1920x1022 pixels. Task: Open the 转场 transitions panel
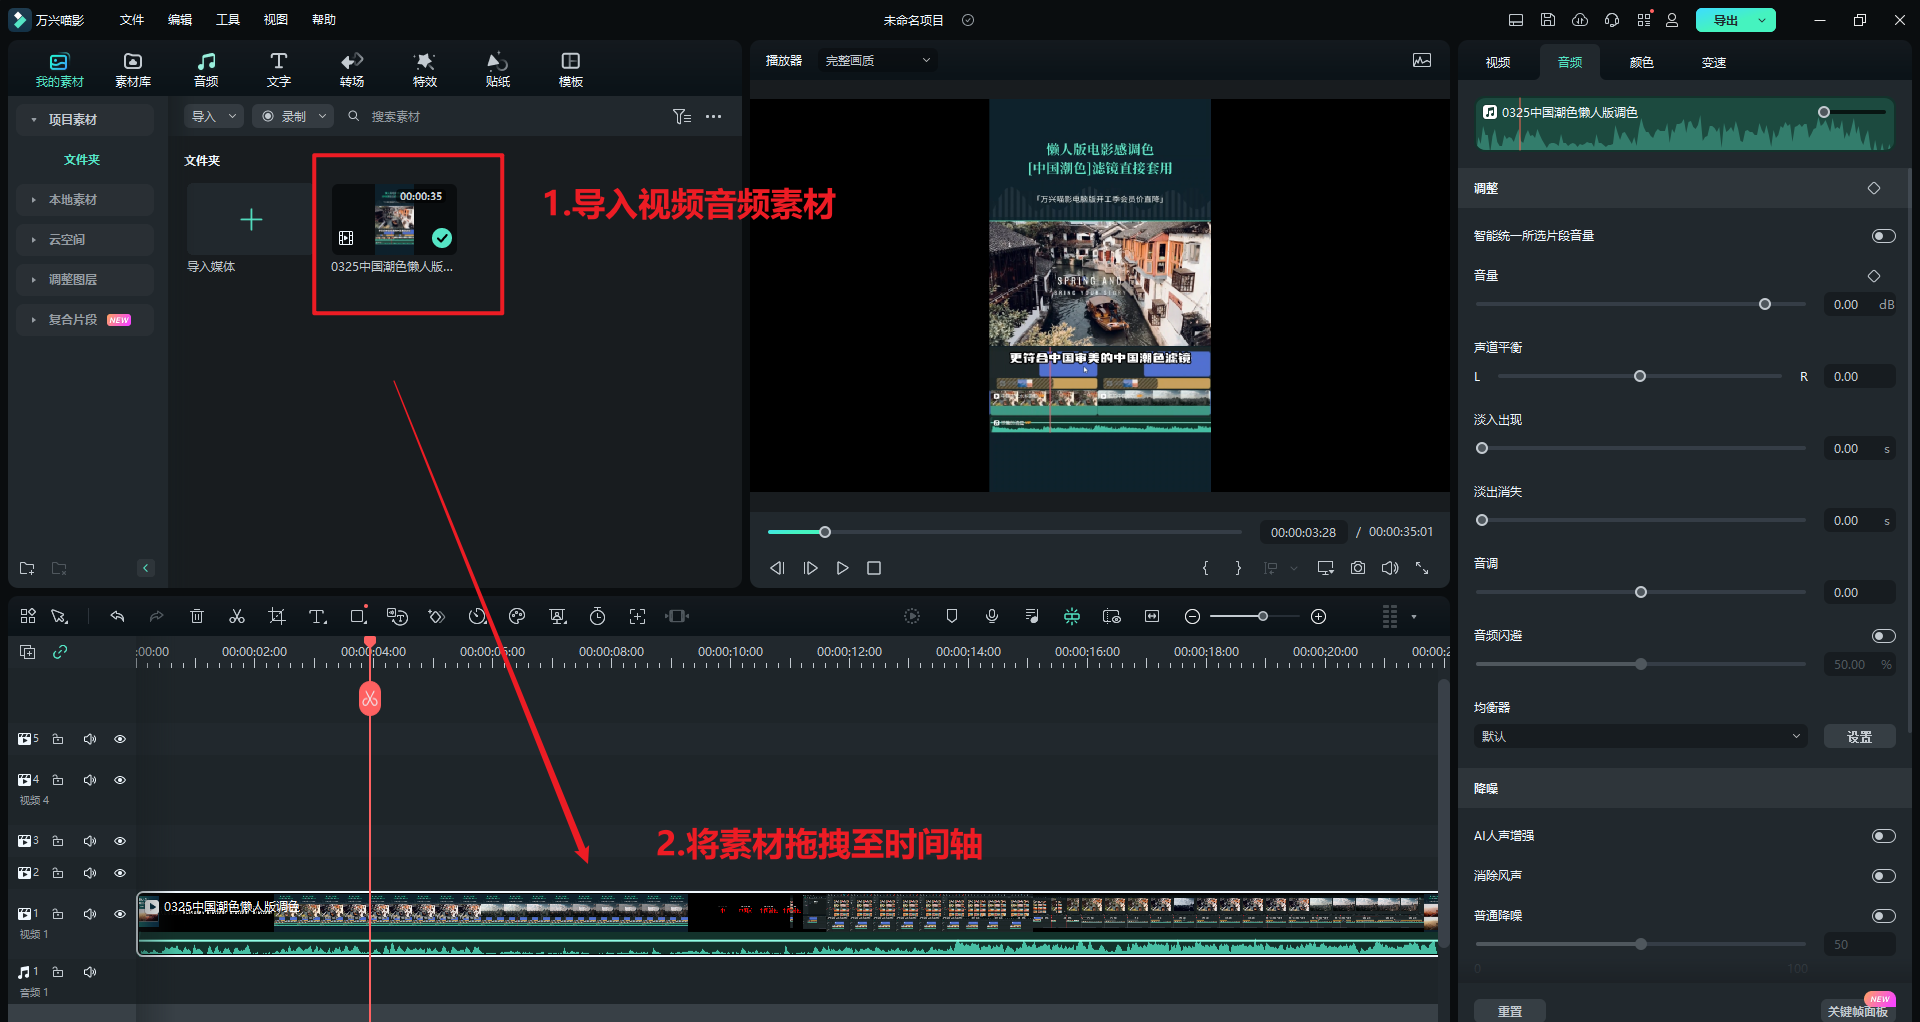point(351,69)
